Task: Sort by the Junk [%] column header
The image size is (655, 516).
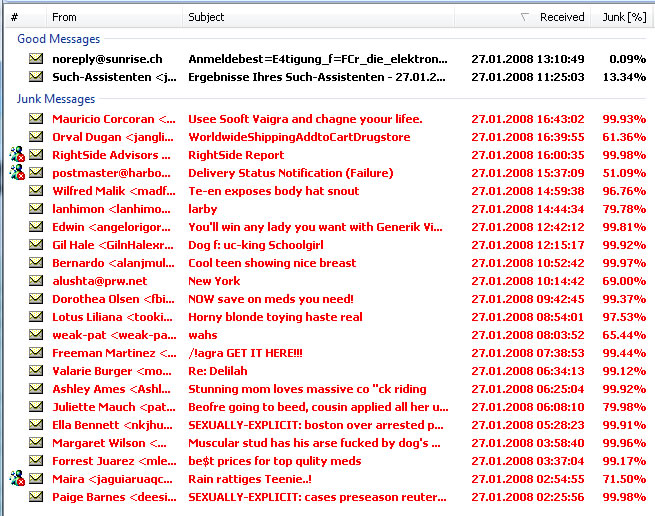Action: coord(624,17)
